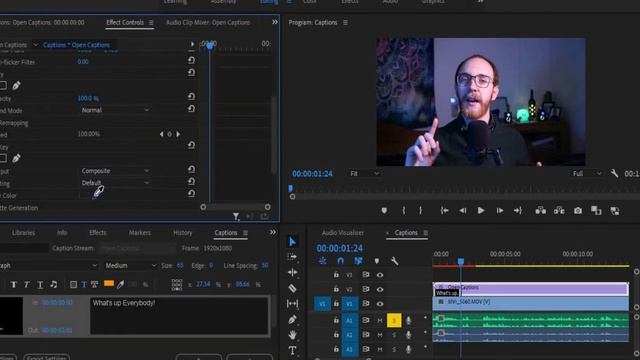The width and height of the screenshot is (640, 360).
Task: Click Go to Out button
Action: [x=518, y=211]
